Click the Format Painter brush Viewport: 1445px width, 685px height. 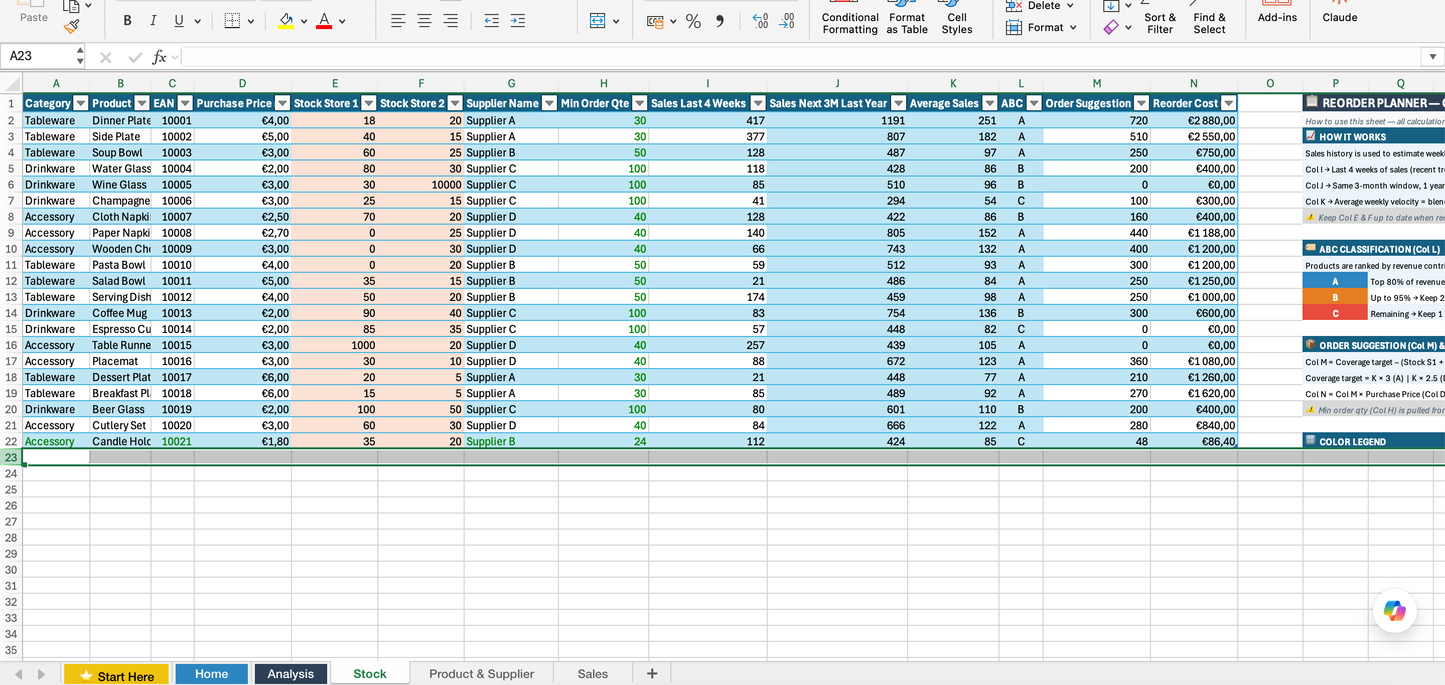point(72,27)
